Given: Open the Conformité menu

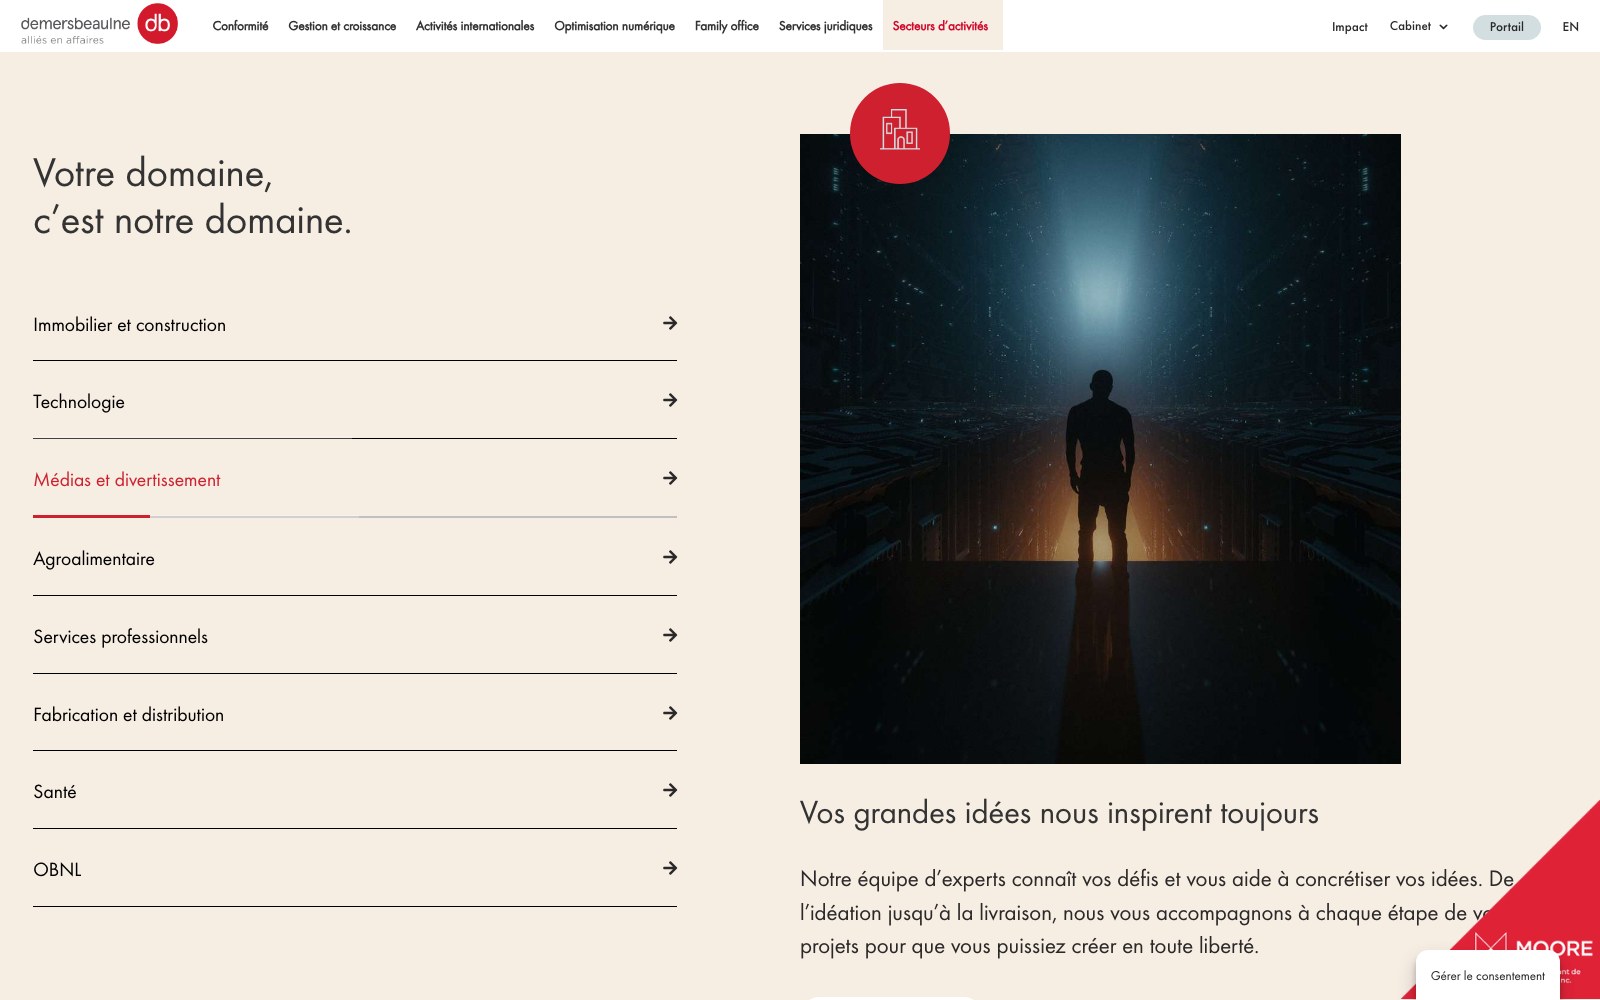Looking at the screenshot, I should point(240,26).
